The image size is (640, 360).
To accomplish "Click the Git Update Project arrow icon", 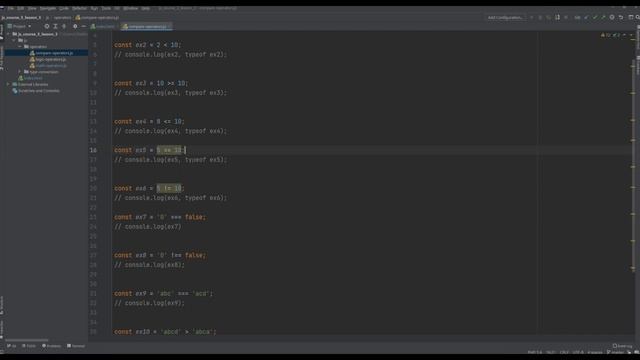I will (x=586, y=18).
